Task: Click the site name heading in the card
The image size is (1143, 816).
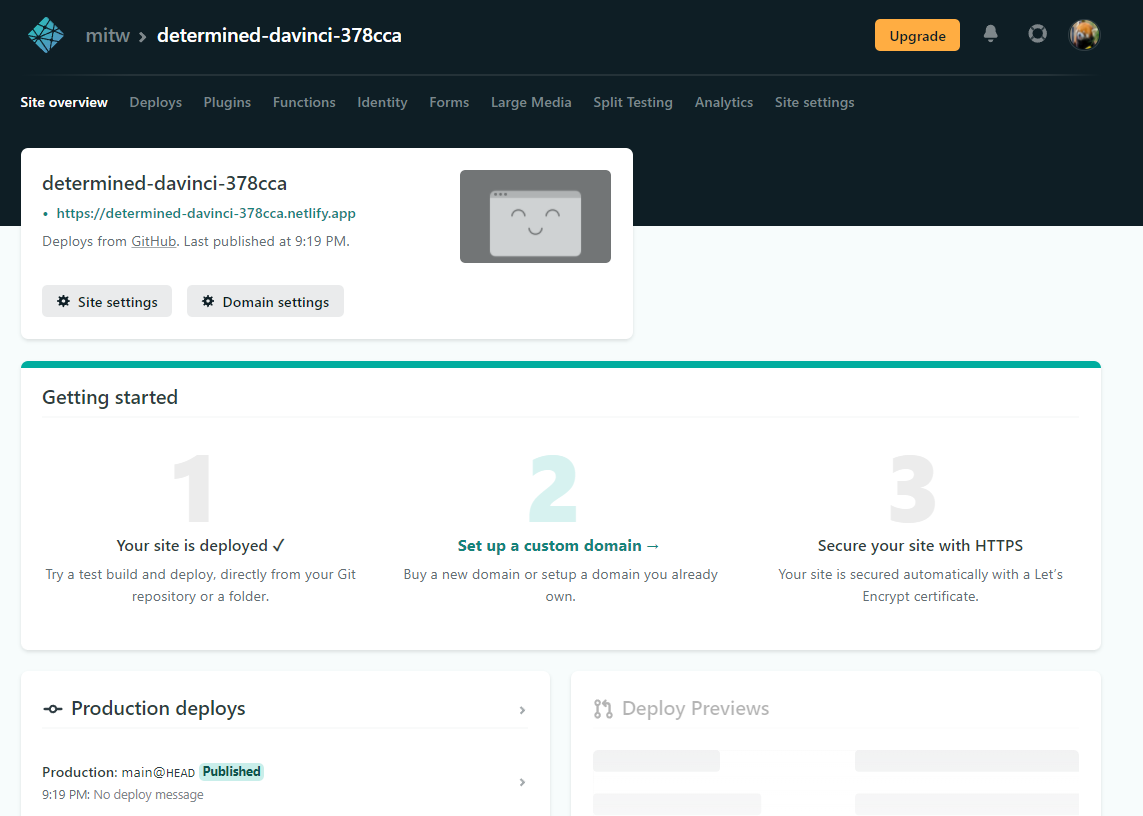Action: [165, 183]
